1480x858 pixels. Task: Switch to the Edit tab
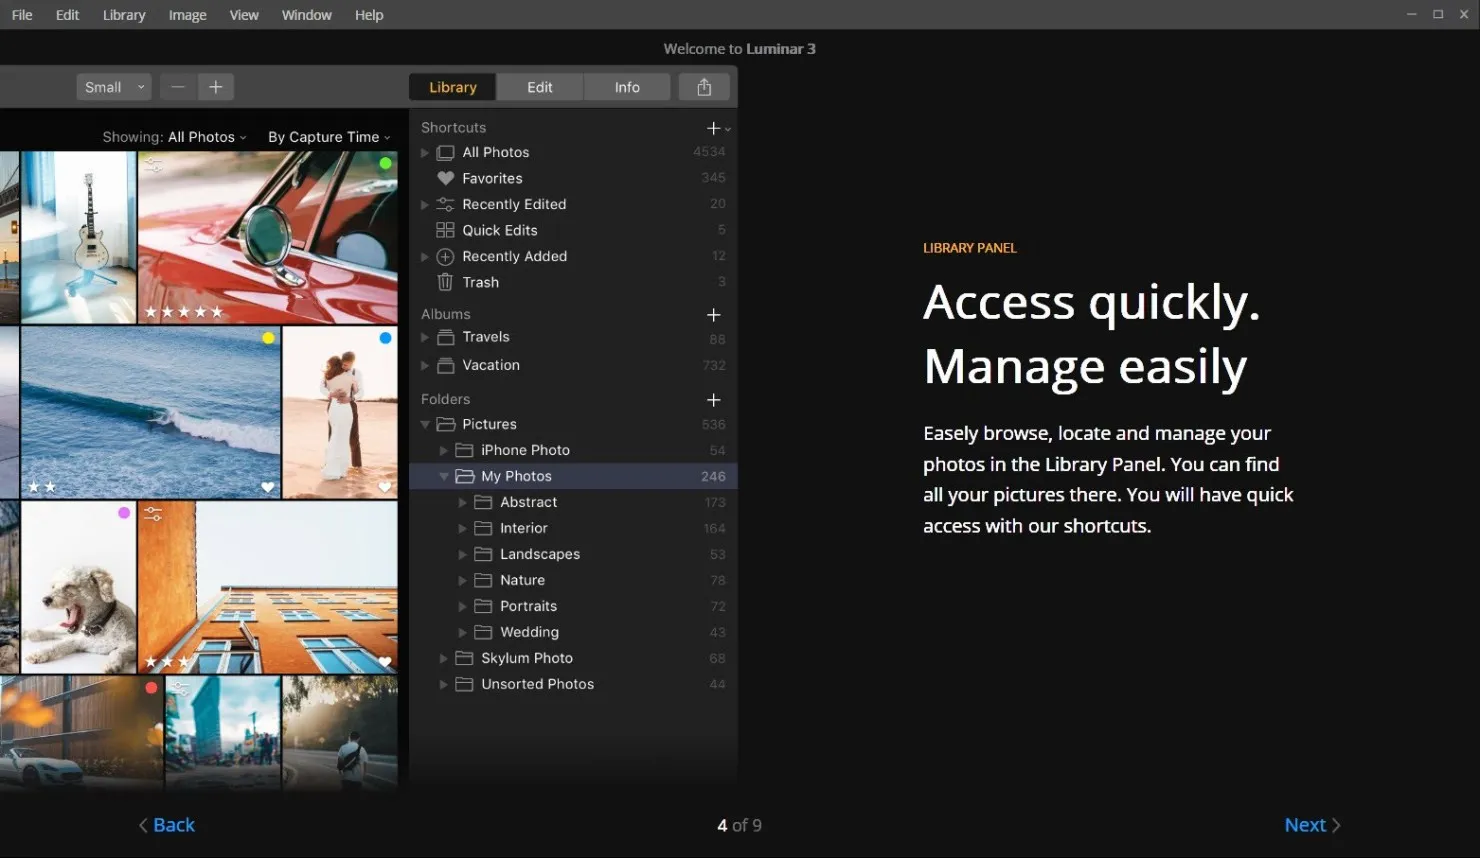tap(540, 87)
